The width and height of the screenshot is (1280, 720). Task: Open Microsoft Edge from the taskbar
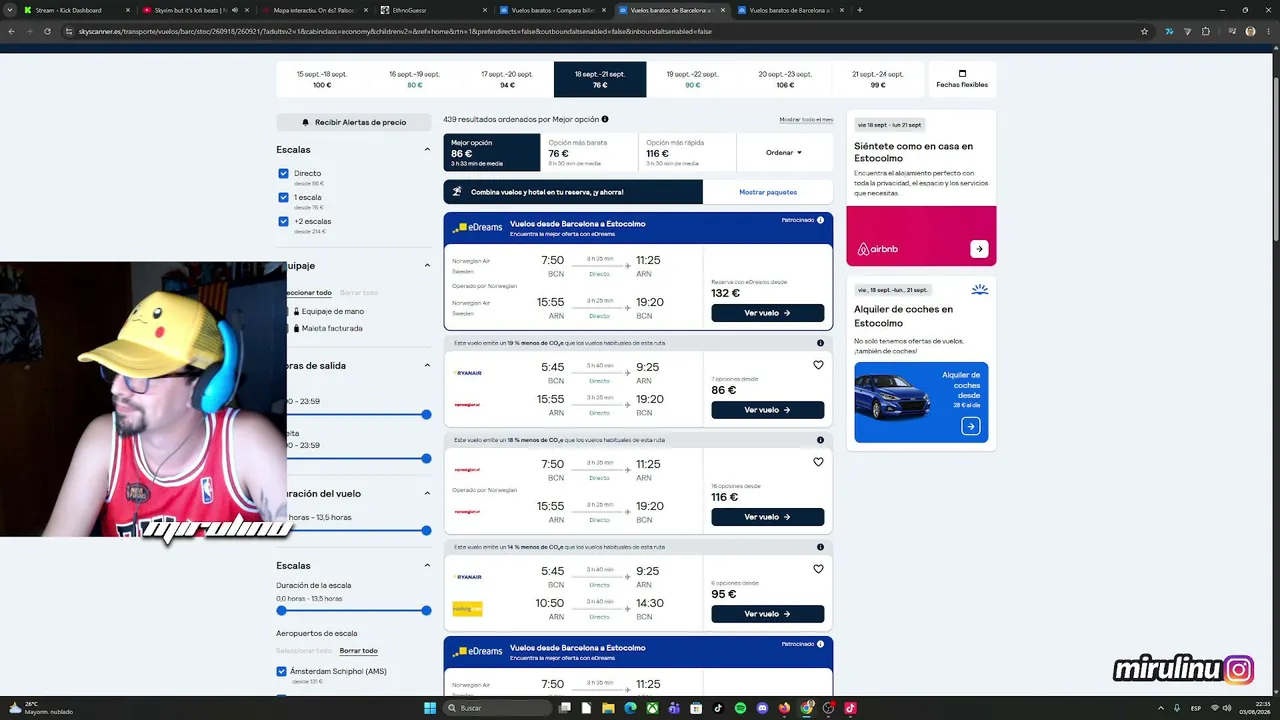630,708
